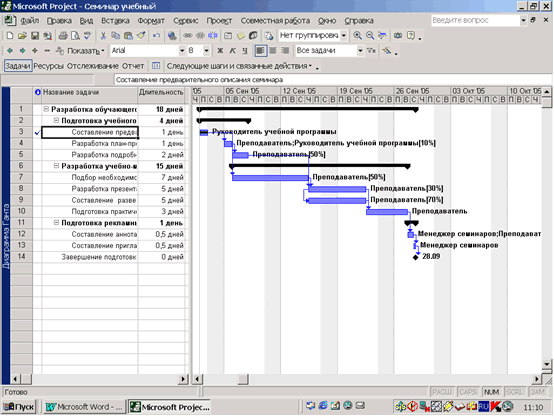Split the task bar

[x=213, y=35]
